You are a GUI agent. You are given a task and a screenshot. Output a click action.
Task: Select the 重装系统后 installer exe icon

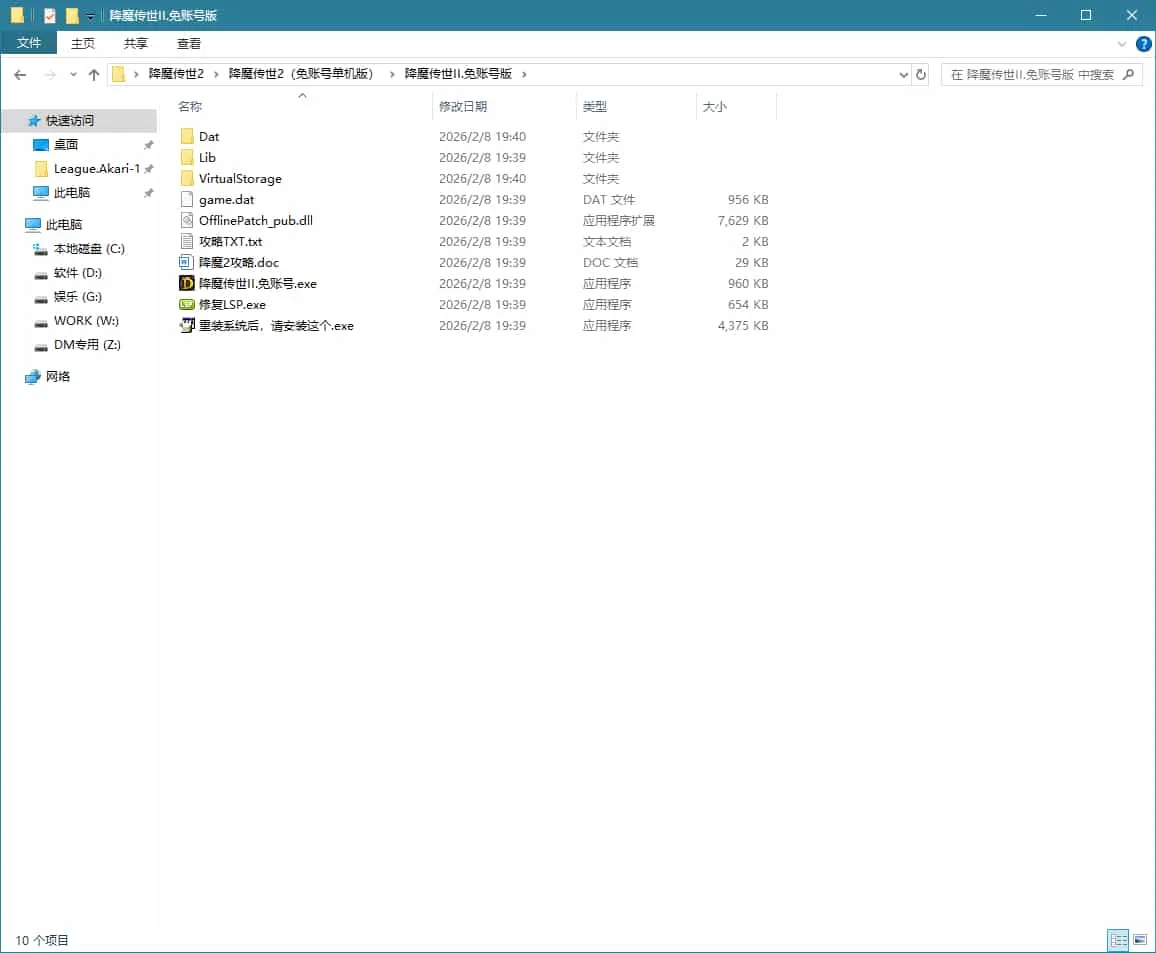click(x=187, y=325)
